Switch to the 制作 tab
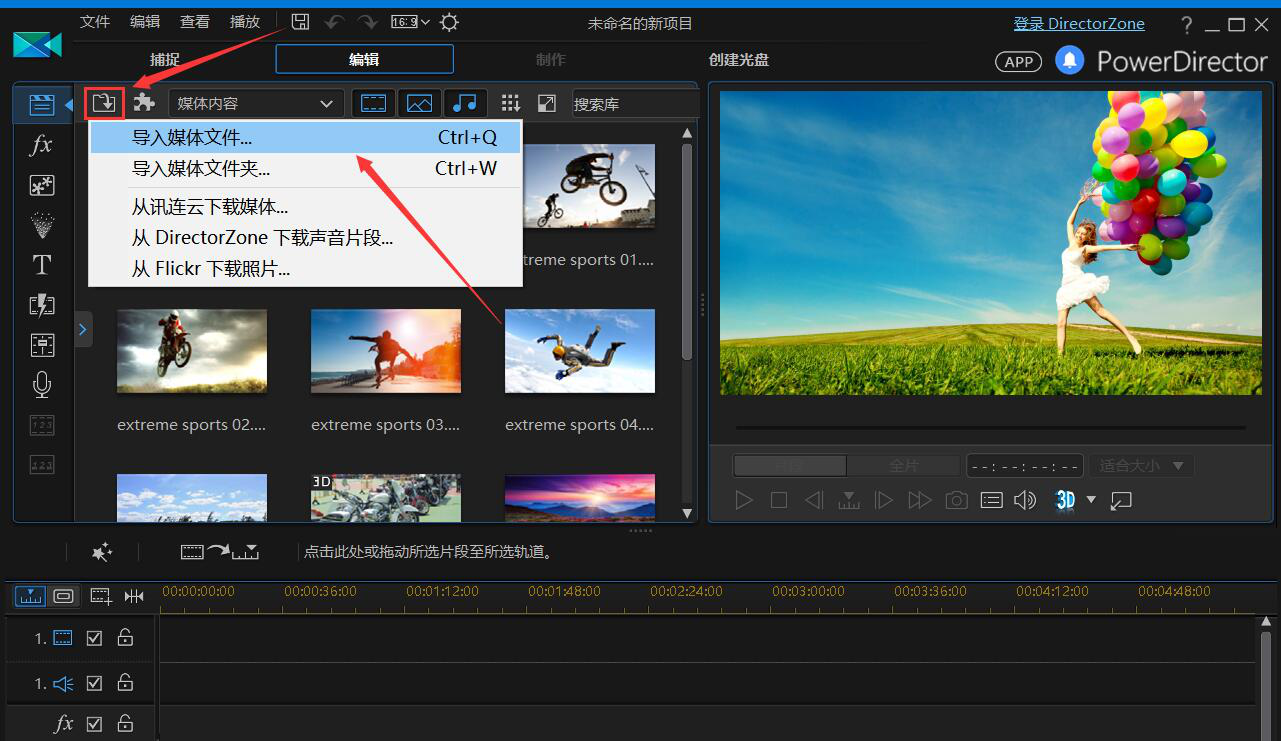 [x=551, y=59]
